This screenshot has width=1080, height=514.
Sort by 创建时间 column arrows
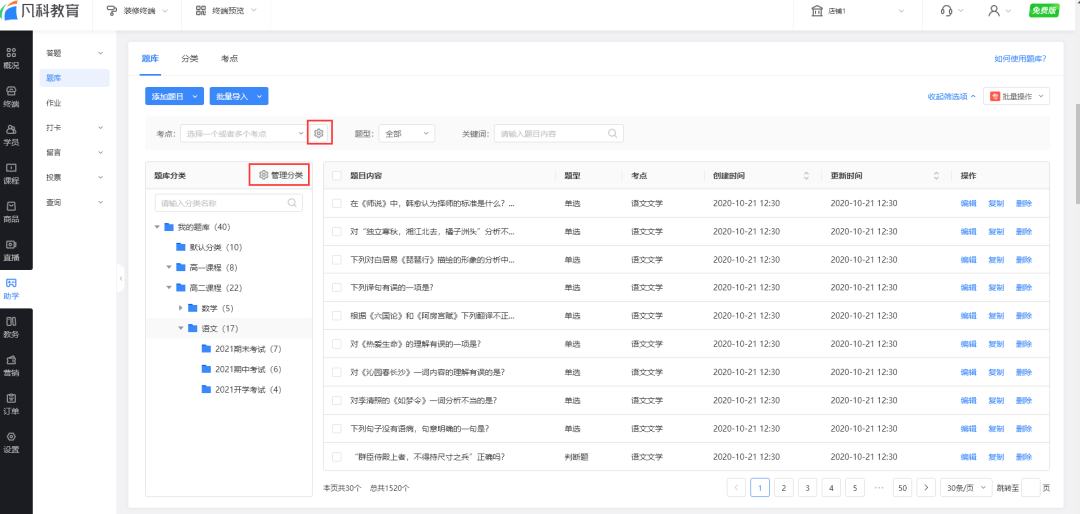pos(806,176)
